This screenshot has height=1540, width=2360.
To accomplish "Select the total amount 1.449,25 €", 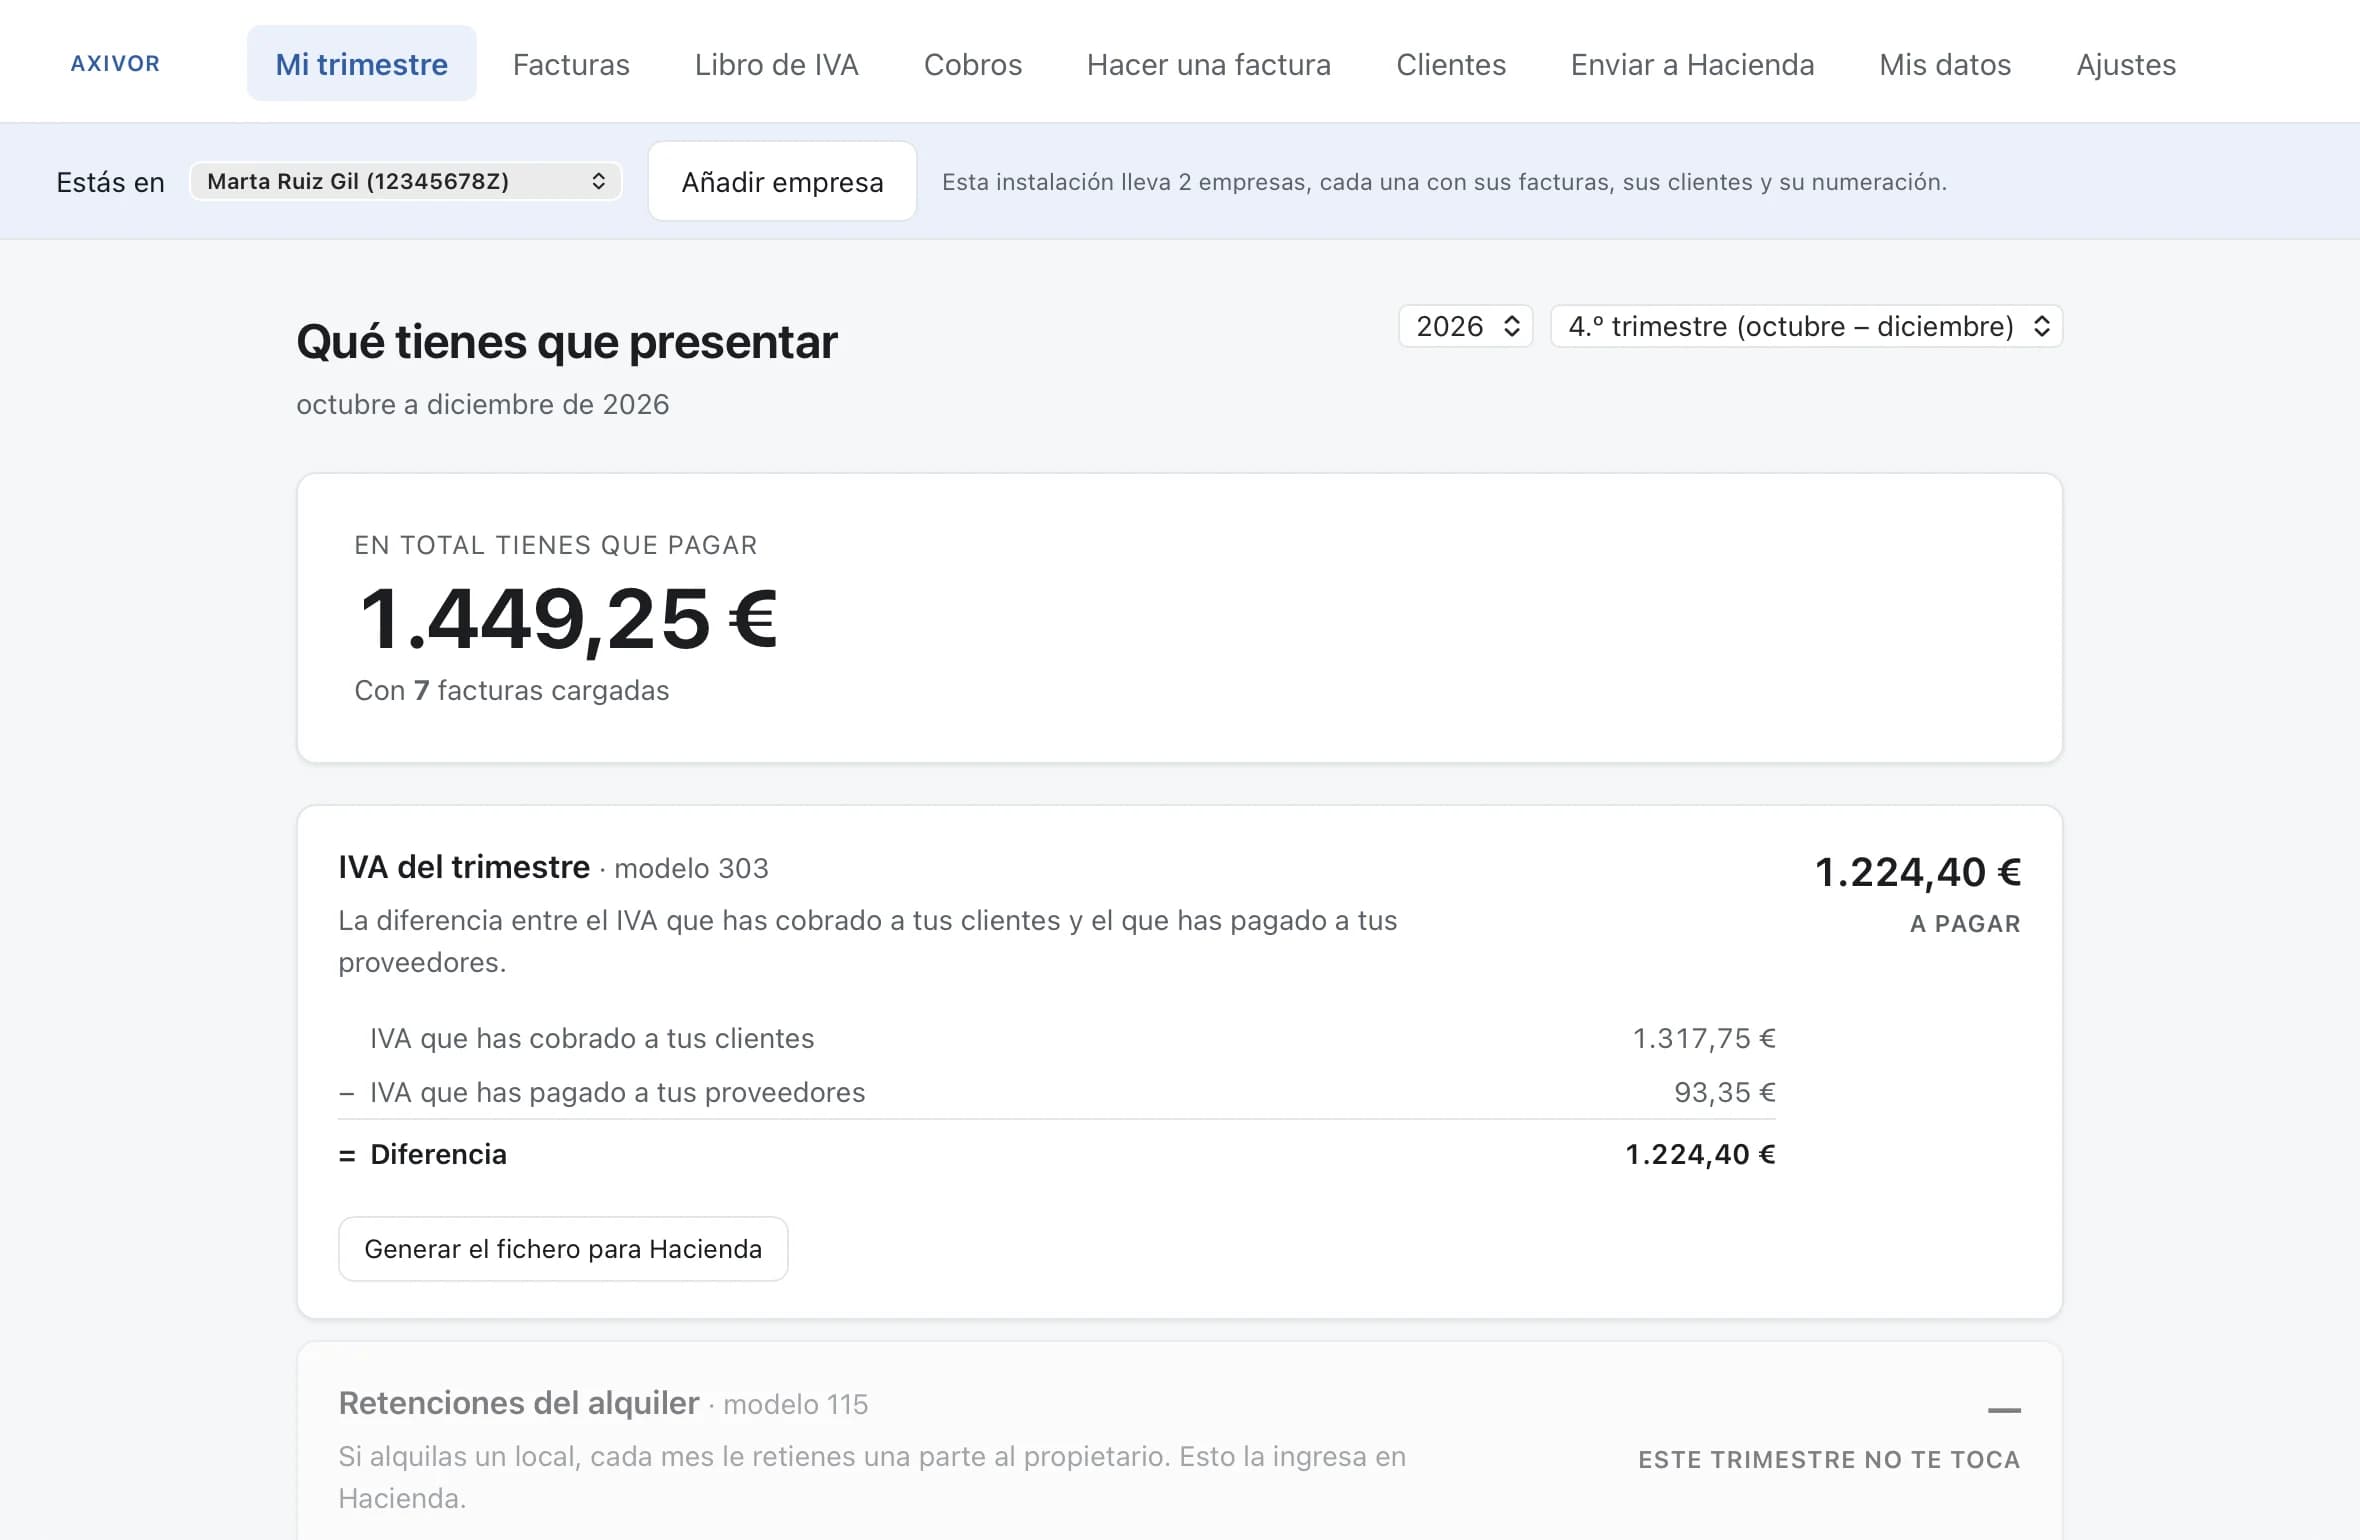I will point(568,619).
